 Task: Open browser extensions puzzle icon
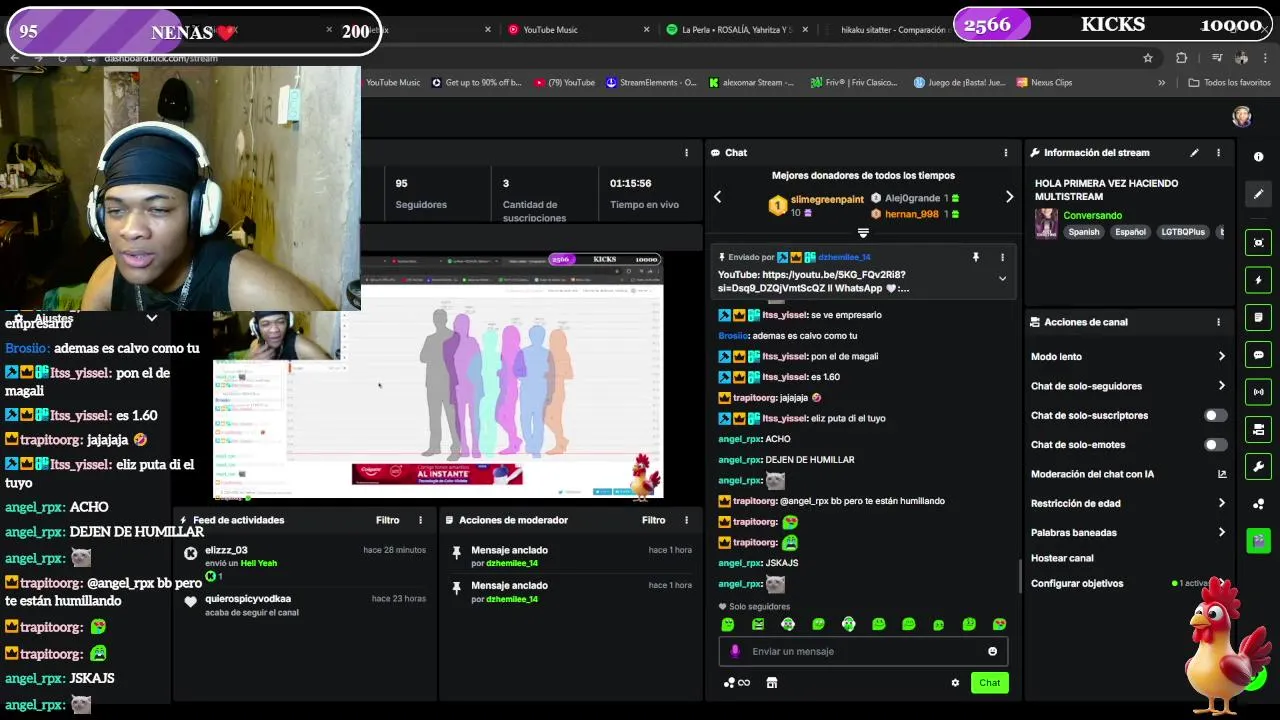(1181, 58)
